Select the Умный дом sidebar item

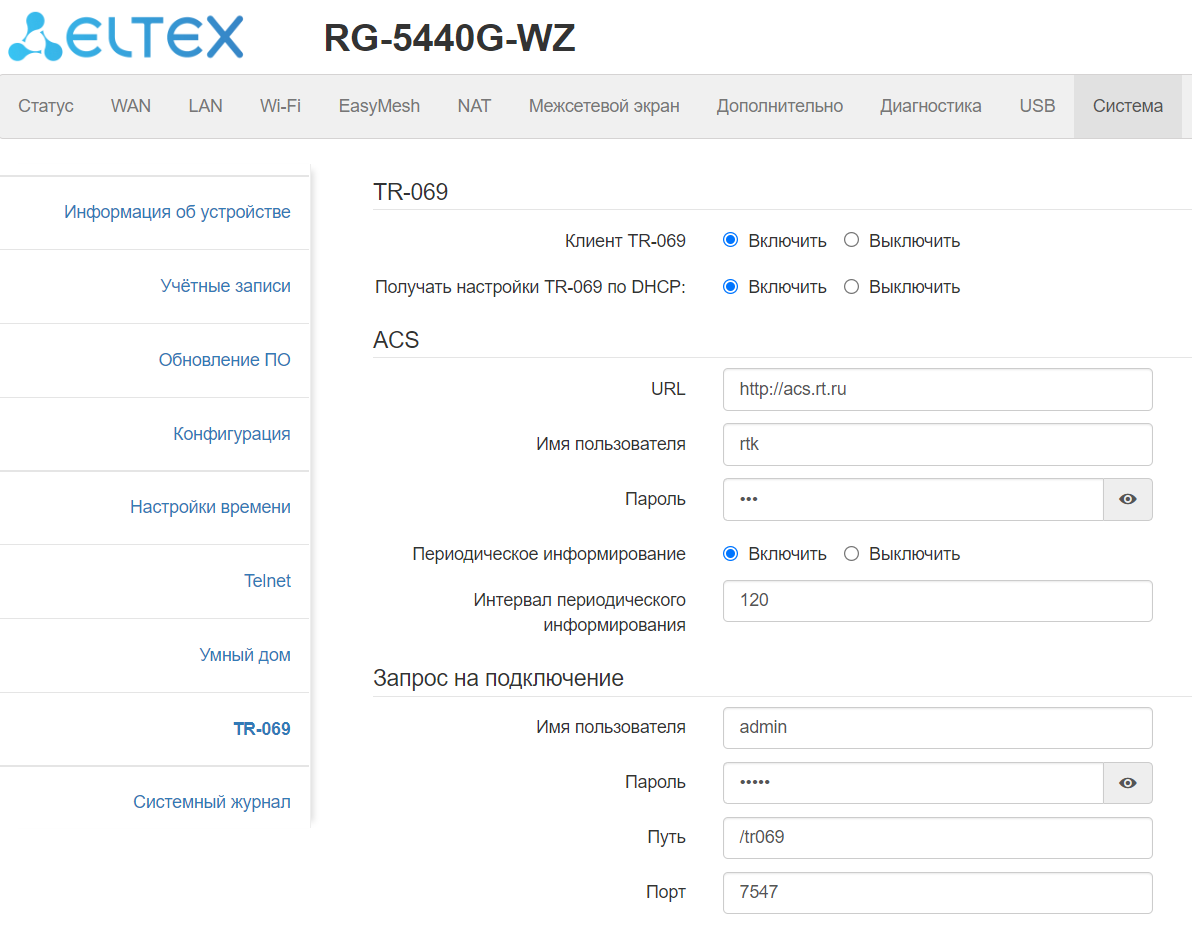pos(245,655)
